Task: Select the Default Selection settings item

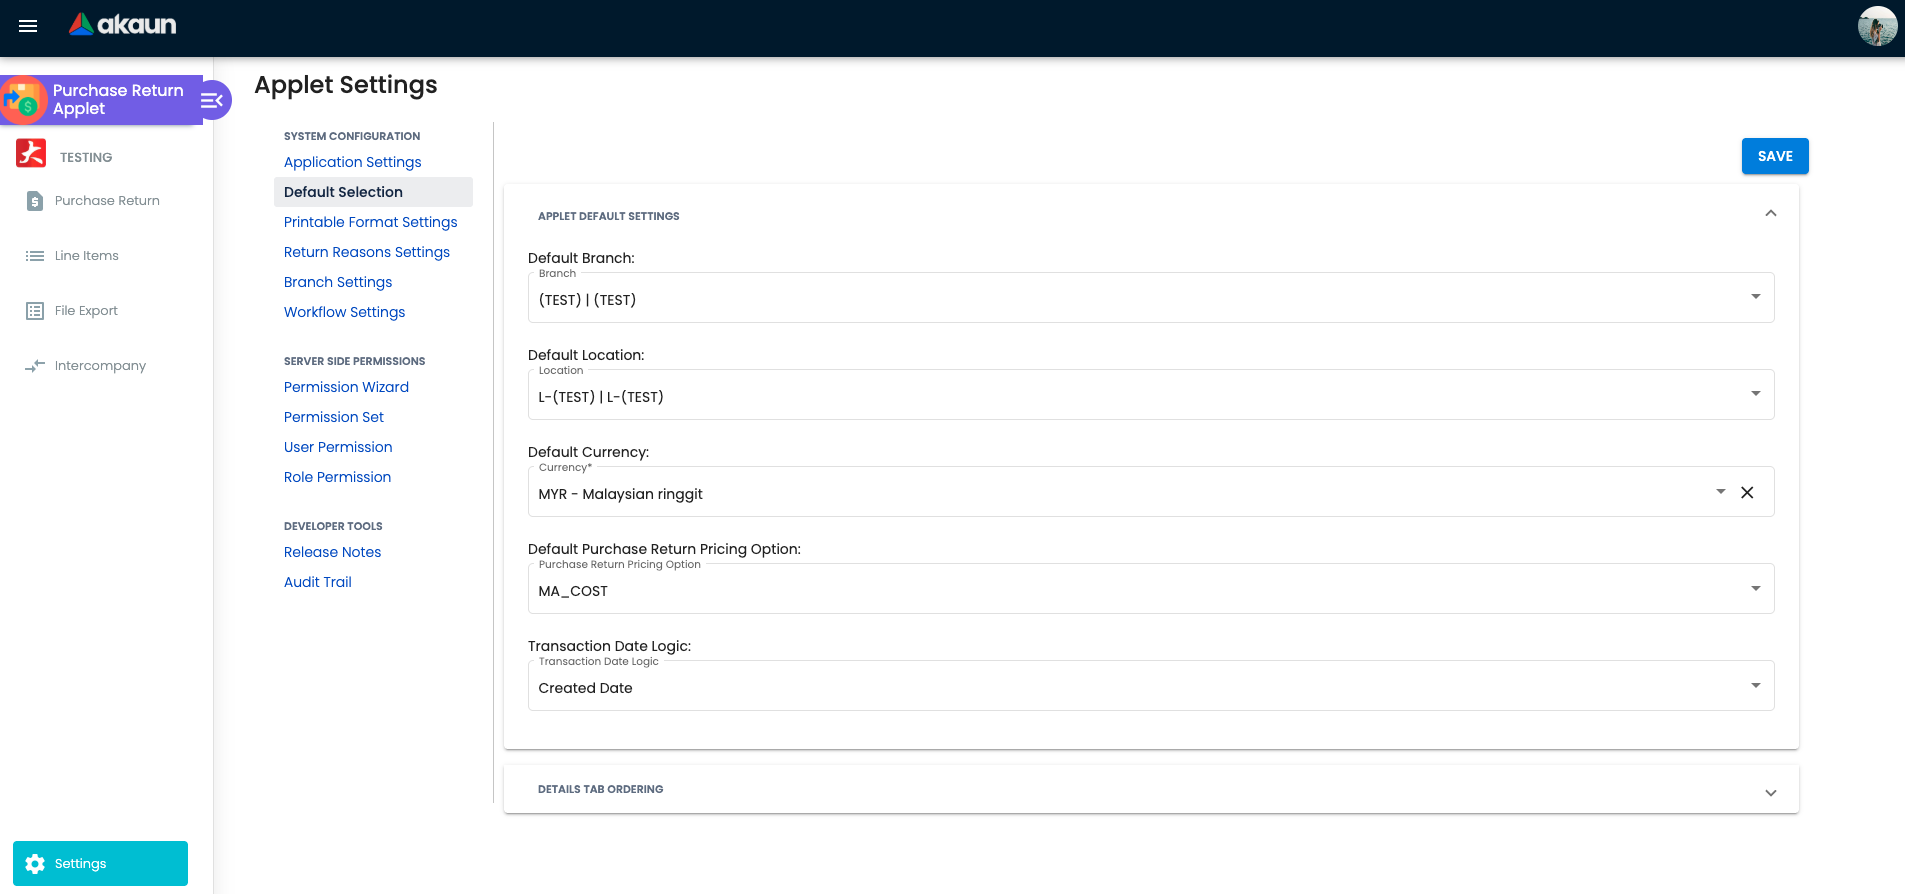Action: 373,192
